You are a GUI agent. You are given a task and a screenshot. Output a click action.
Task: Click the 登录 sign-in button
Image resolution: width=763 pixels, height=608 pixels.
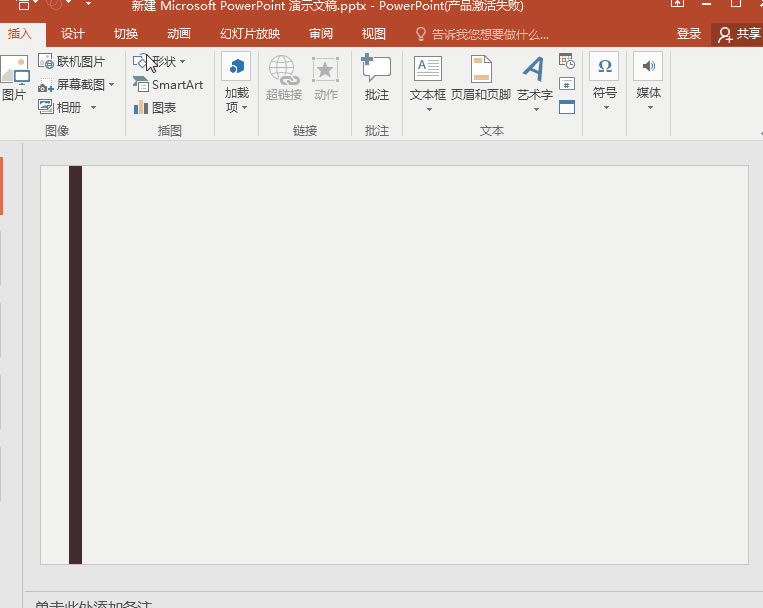coord(689,34)
